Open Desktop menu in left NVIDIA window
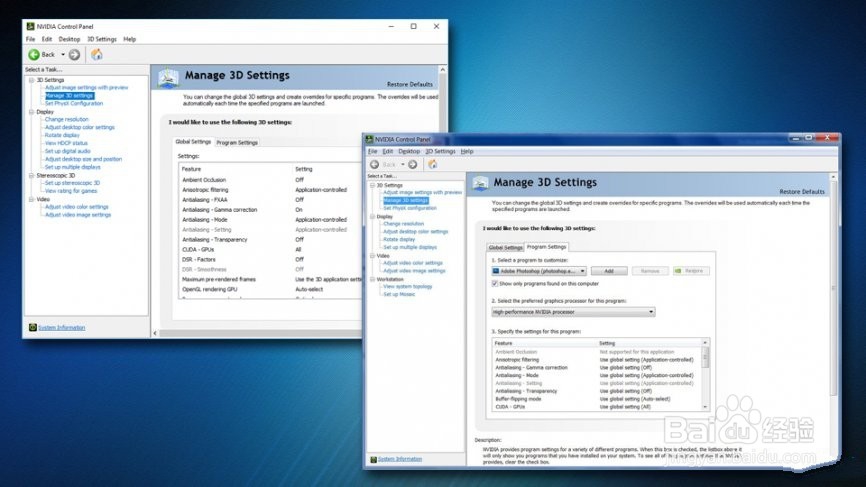Screen dimensions: 866x487 pos(70,39)
